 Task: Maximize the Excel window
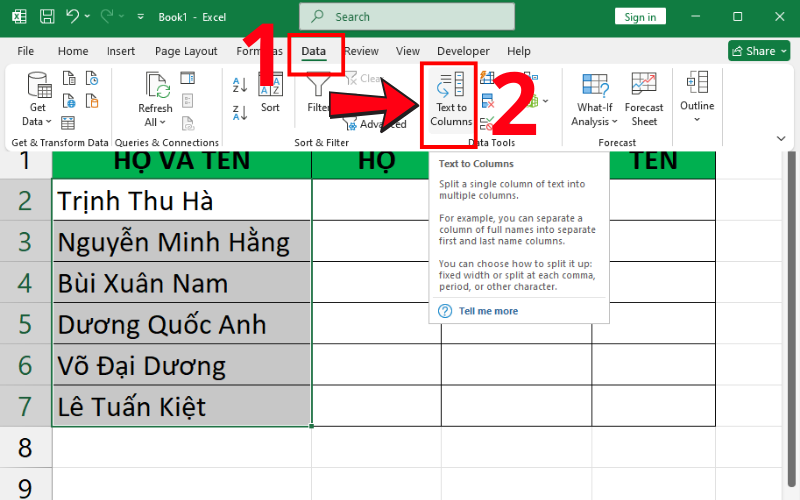click(738, 17)
